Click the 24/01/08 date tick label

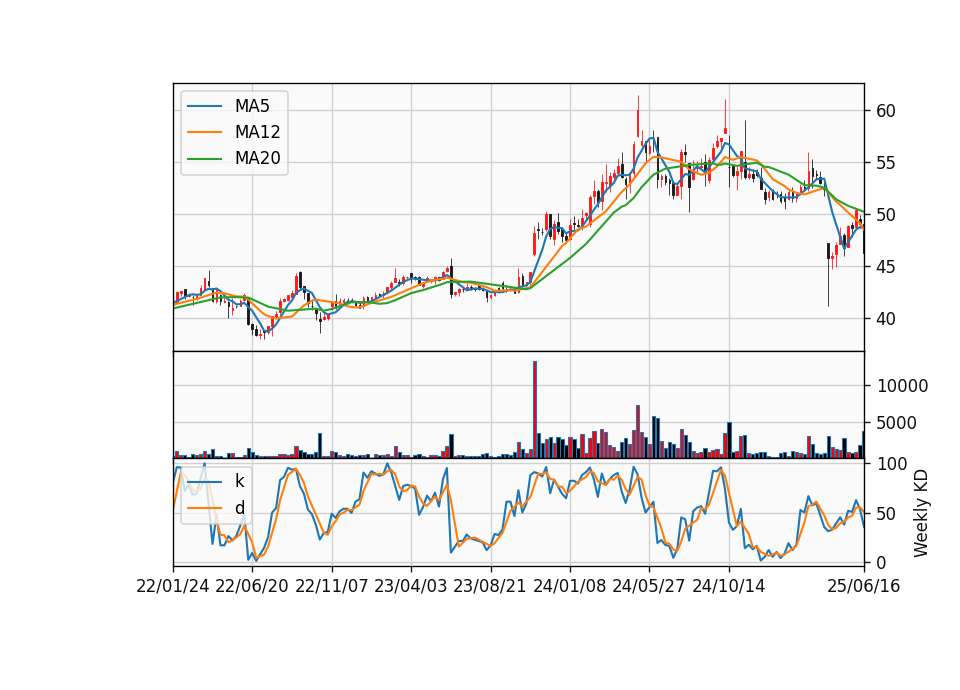(569, 586)
